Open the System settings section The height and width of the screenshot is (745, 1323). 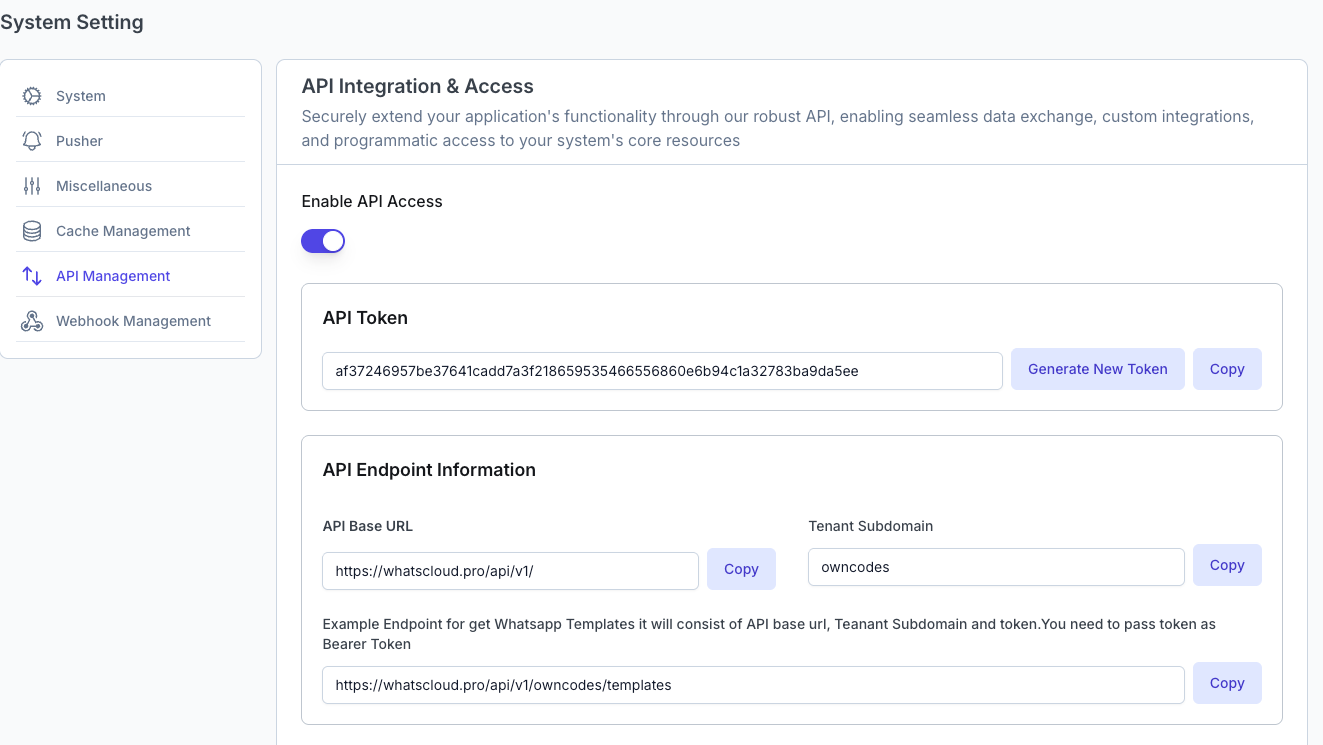point(81,95)
